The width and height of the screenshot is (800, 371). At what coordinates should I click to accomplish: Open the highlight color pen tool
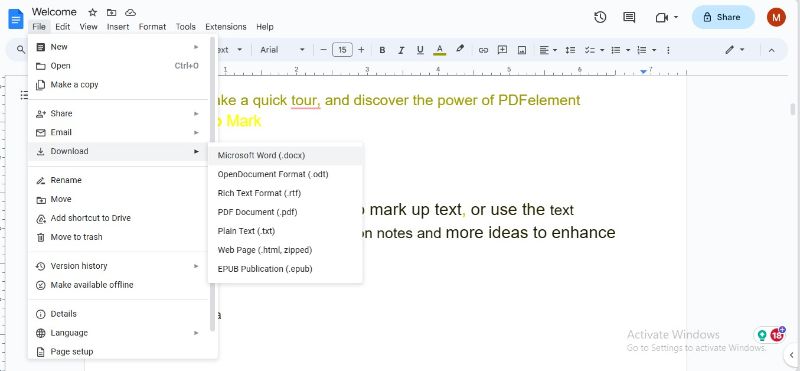(460, 49)
